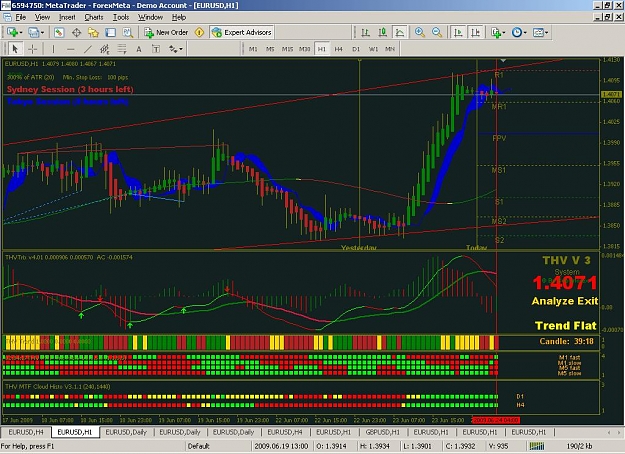Select the Crosshair tool
This screenshot has height=454, width=625.
pyautogui.click(x=32, y=49)
